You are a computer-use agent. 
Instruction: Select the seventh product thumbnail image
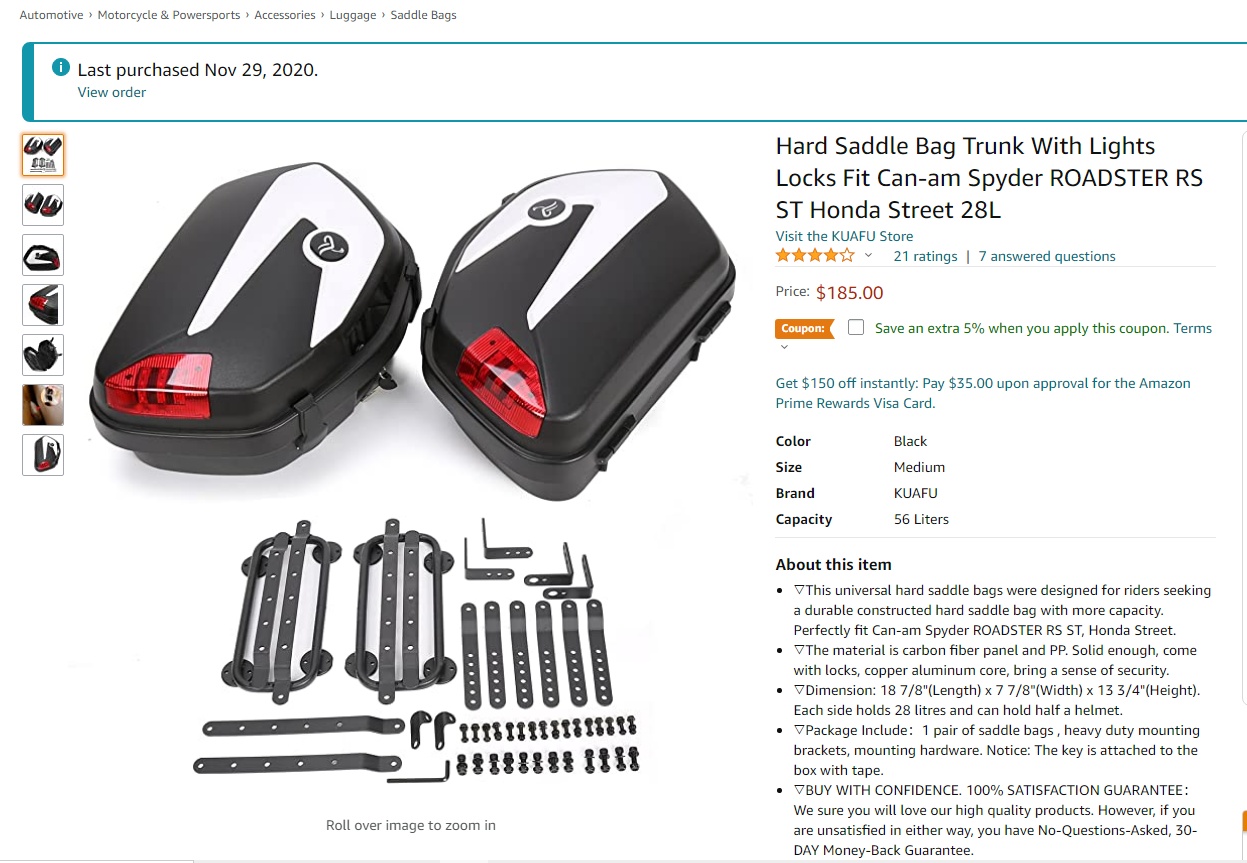point(43,455)
